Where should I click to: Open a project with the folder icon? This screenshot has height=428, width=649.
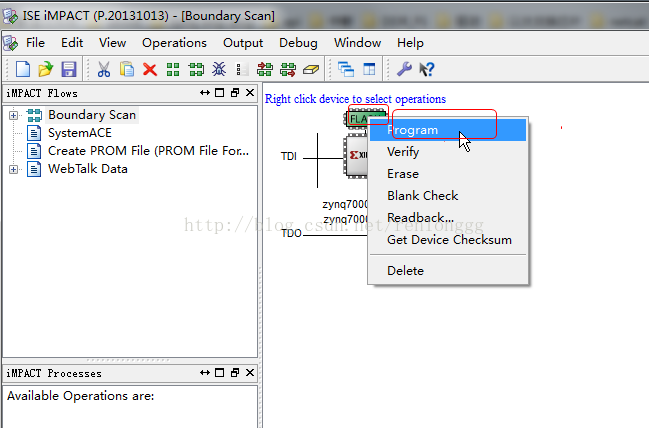(46, 69)
